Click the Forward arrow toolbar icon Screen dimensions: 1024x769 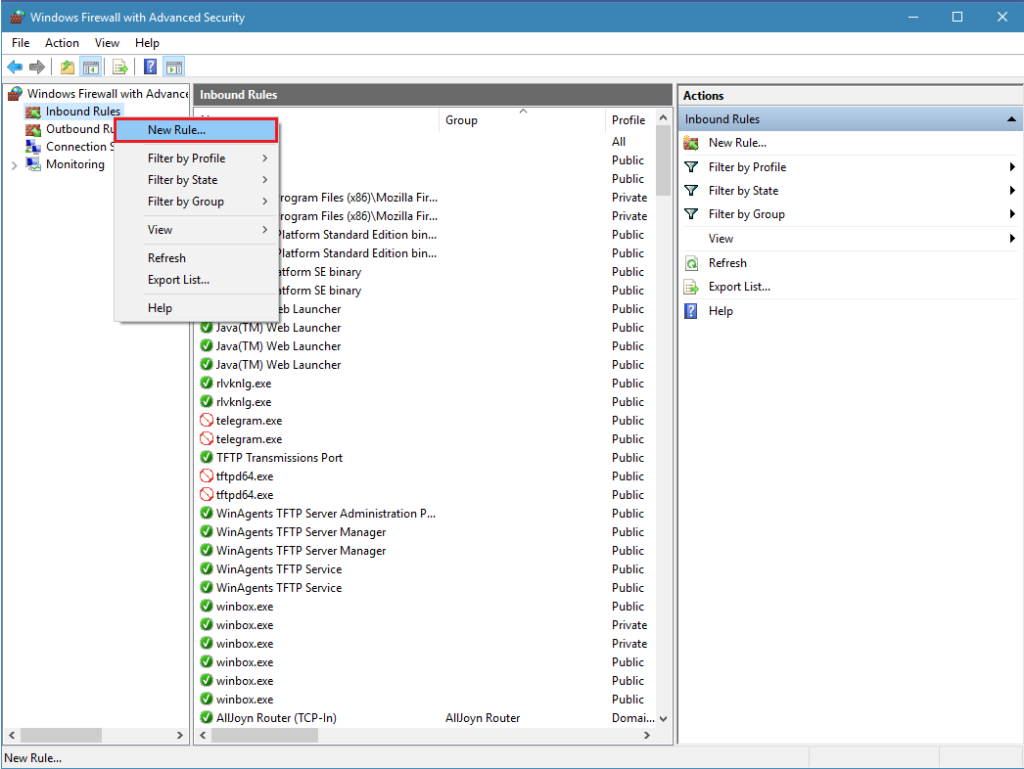click(37, 67)
